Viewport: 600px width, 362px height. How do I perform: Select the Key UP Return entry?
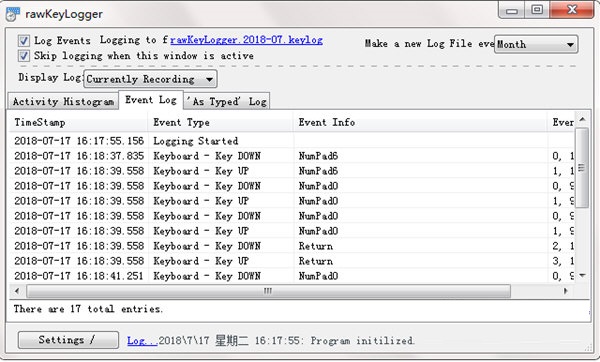coord(292,261)
